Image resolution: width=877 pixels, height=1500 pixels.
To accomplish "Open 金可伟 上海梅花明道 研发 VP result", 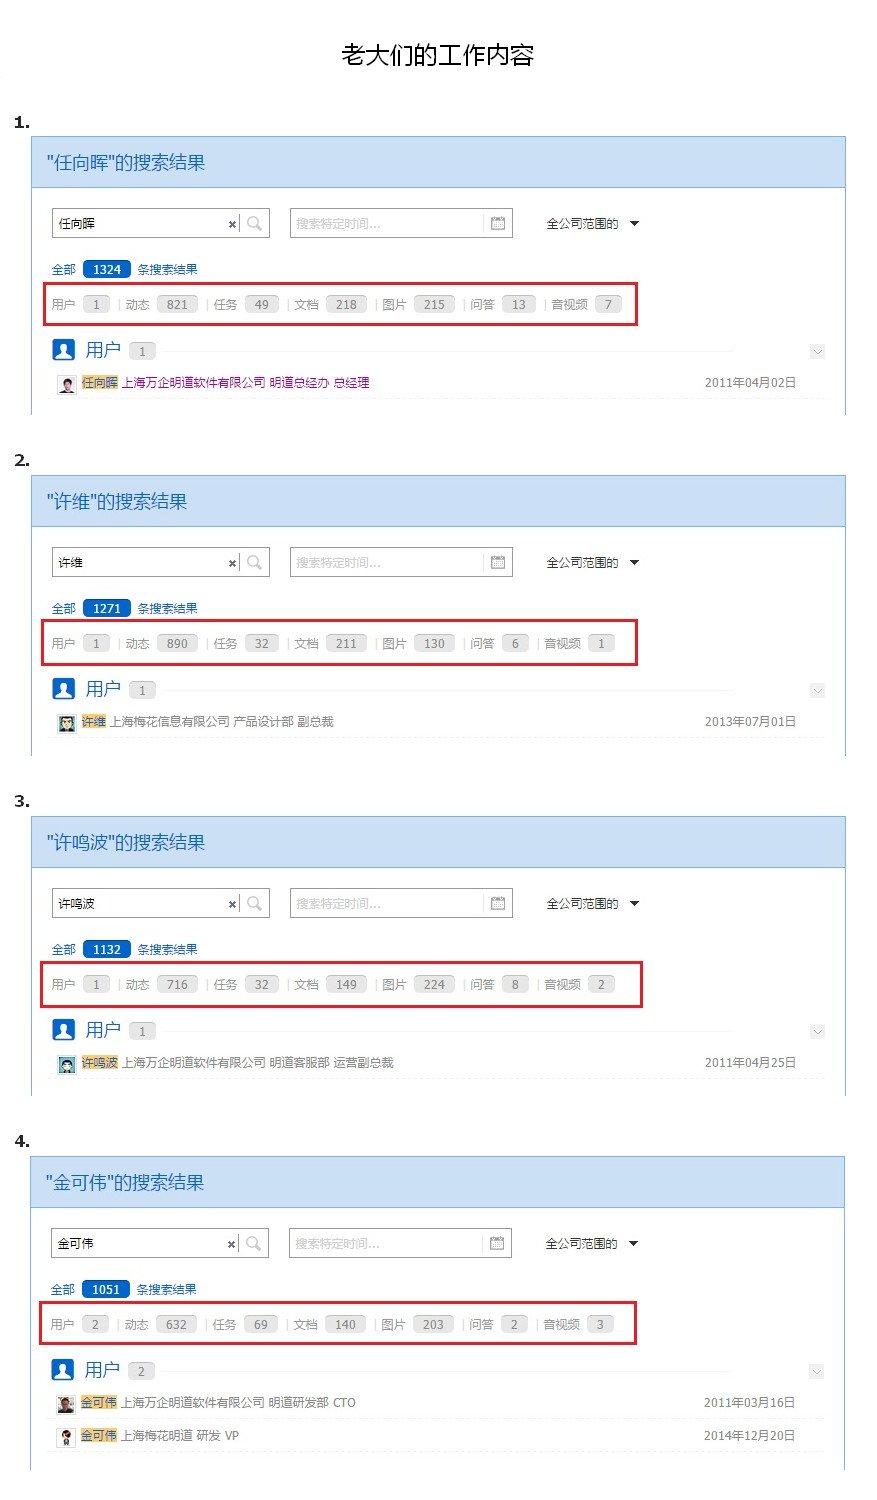I will [x=159, y=1435].
